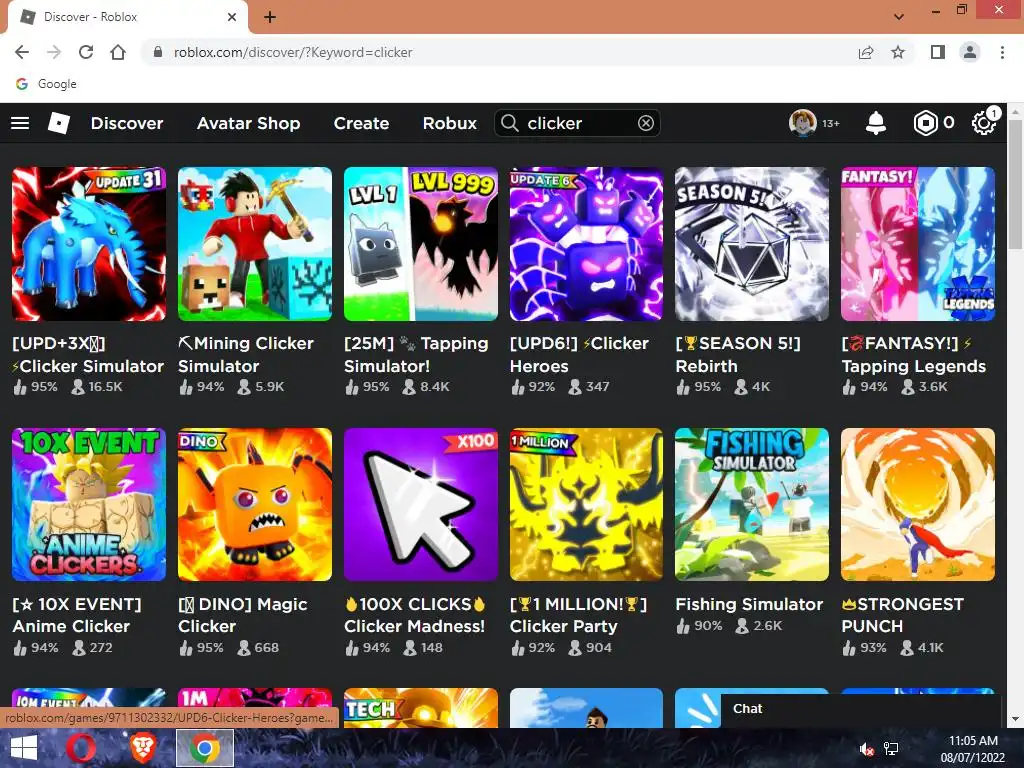Open the user avatar profile
The width and height of the screenshot is (1024, 768).
coord(803,123)
